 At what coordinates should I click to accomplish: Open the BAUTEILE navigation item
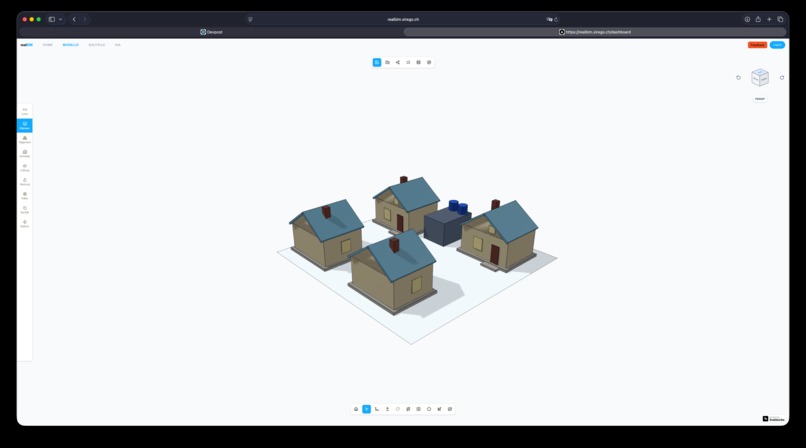tap(97, 45)
